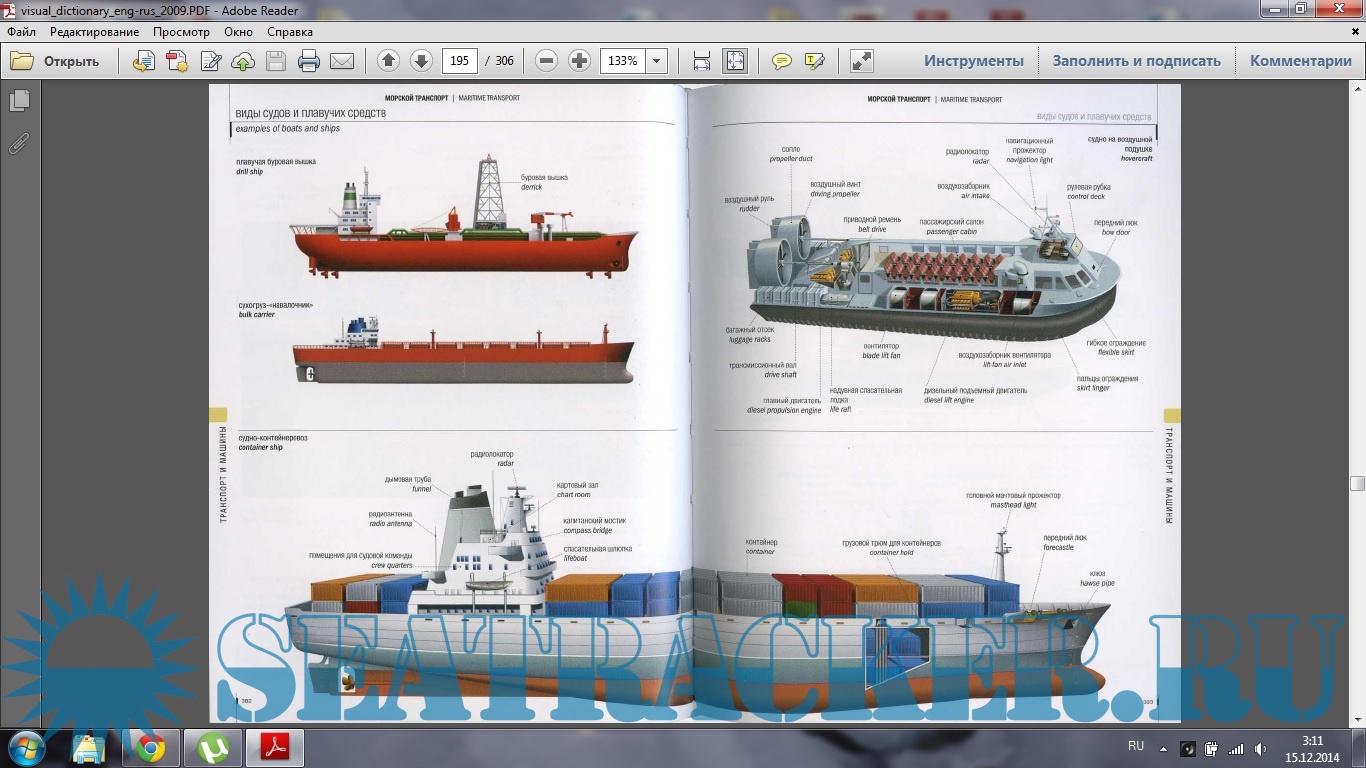Open the Просмотр menu
Image resolution: width=1366 pixels, height=768 pixels.
[181, 32]
